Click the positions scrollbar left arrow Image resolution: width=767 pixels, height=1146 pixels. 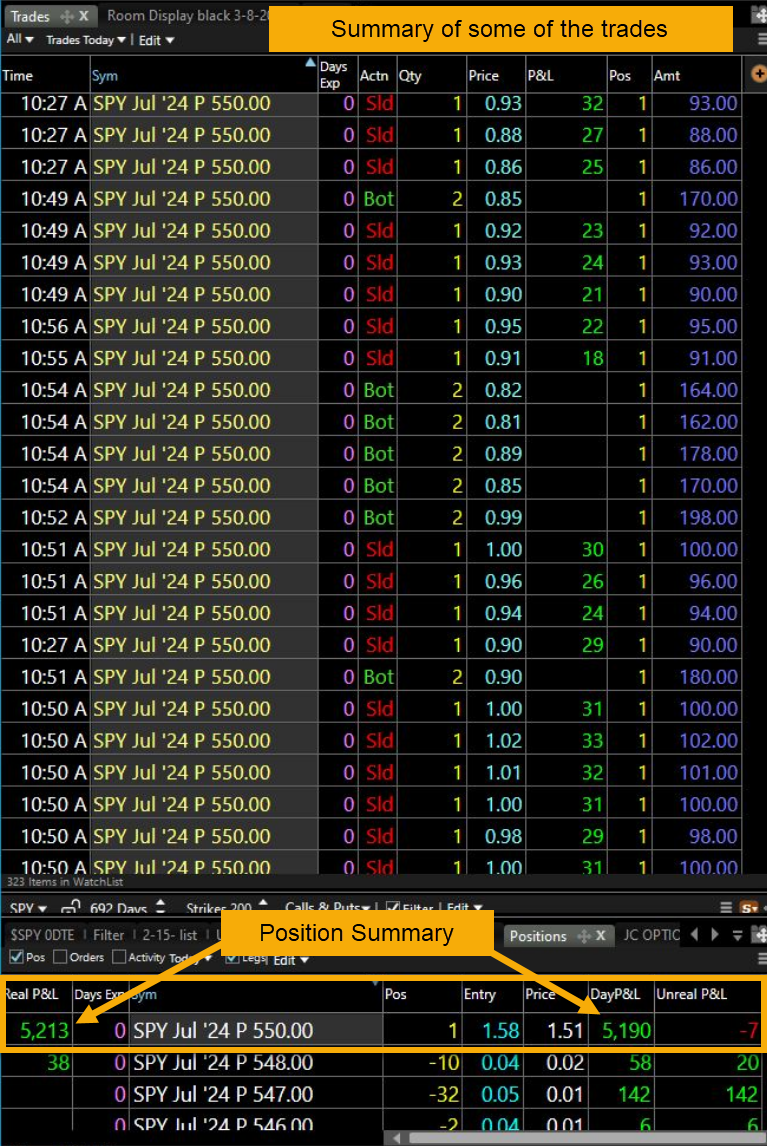(x=396, y=1138)
